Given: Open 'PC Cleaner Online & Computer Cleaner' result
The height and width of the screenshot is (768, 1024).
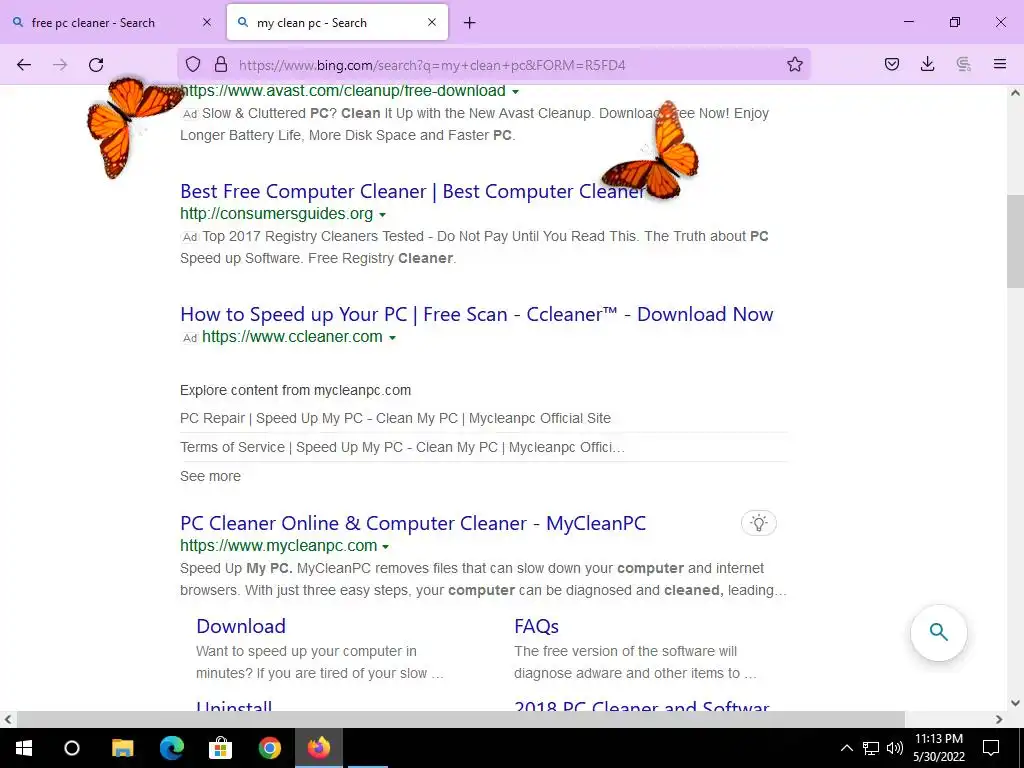Looking at the screenshot, I should (x=413, y=523).
